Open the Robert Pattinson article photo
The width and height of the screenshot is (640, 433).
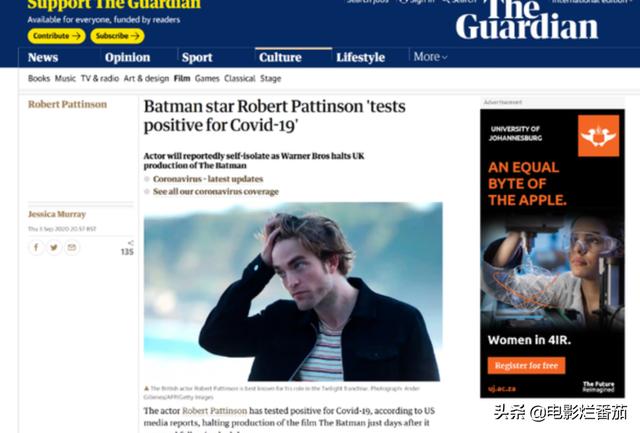point(293,292)
